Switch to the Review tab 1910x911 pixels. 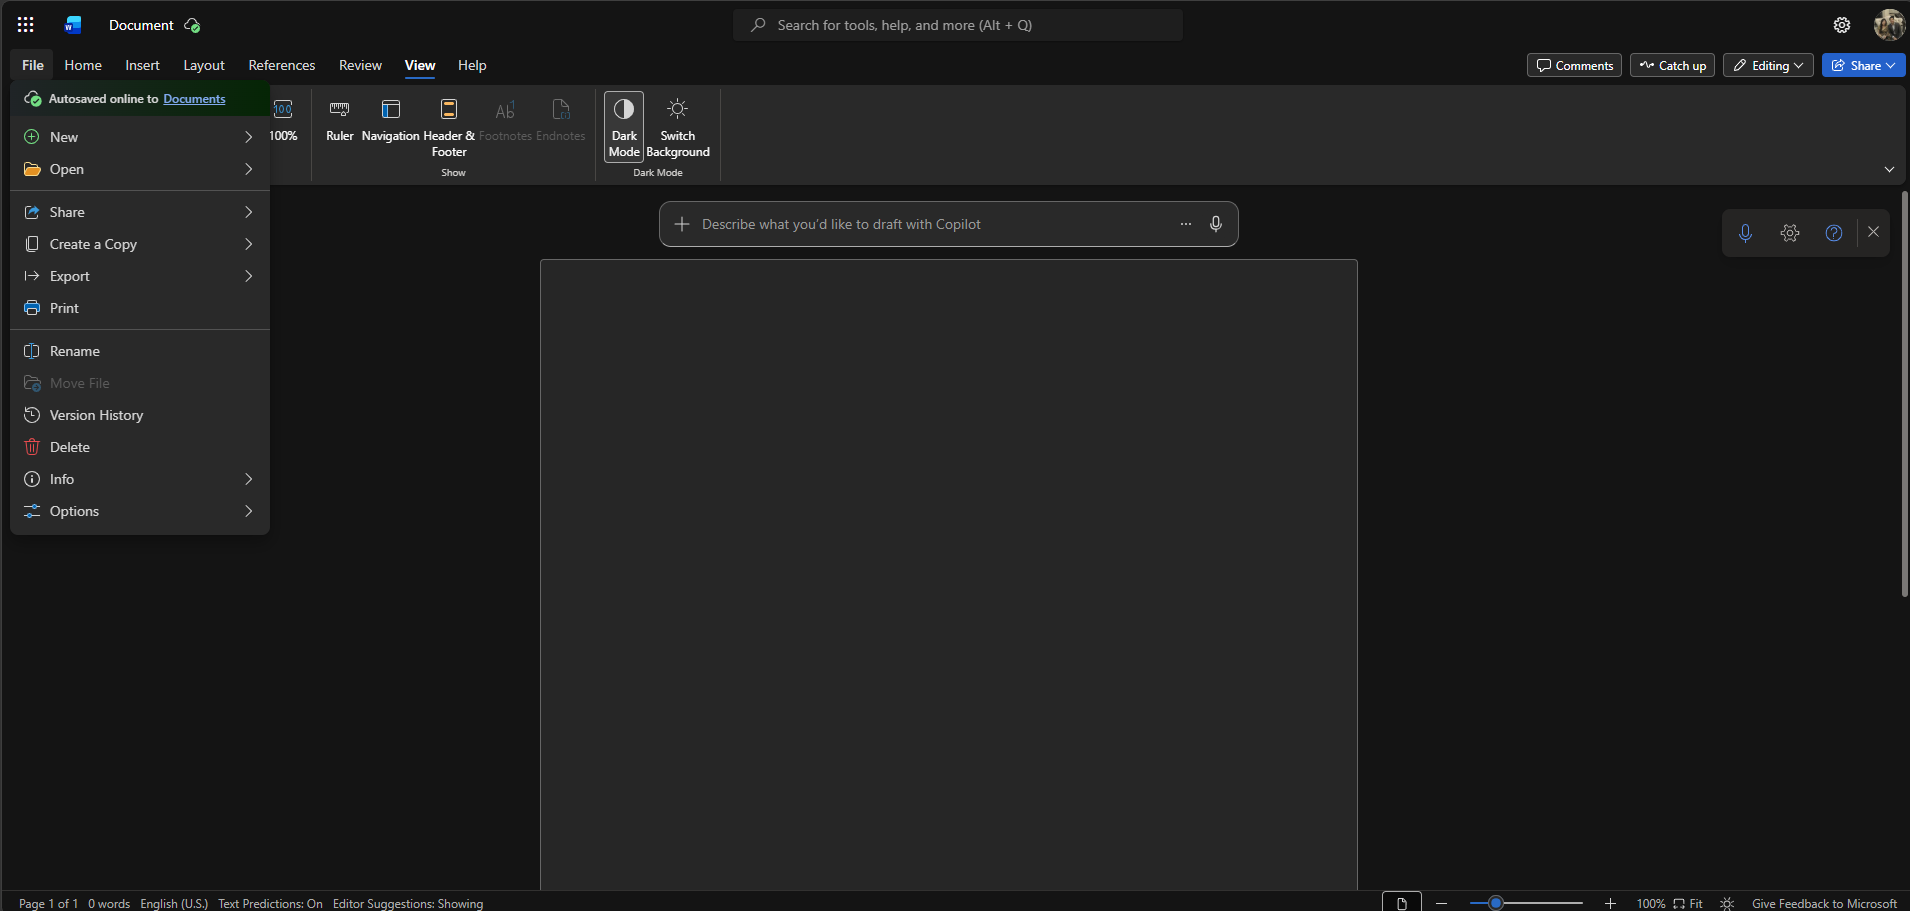pos(359,65)
